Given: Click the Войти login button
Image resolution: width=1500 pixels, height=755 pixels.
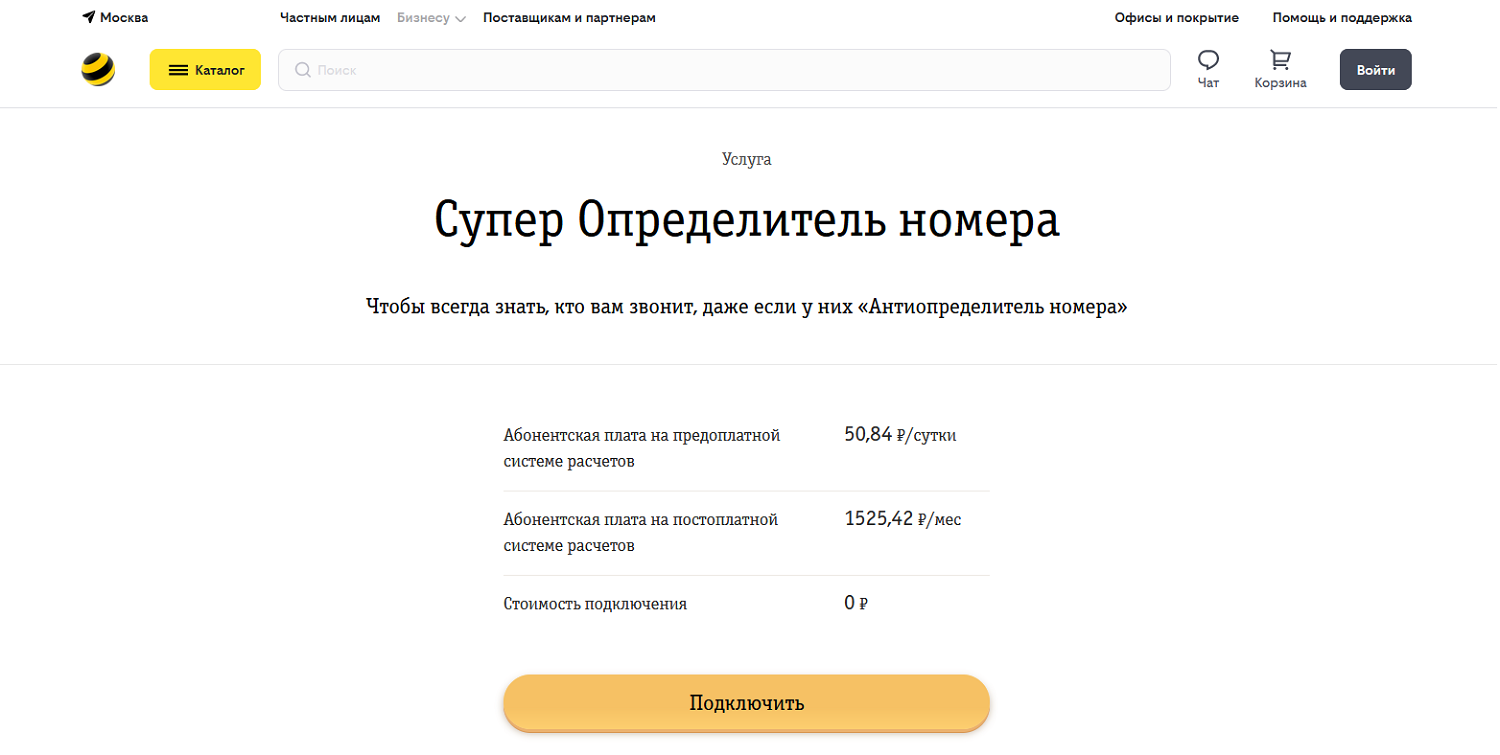Looking at the screenshot, I should tap(1376, 70).
